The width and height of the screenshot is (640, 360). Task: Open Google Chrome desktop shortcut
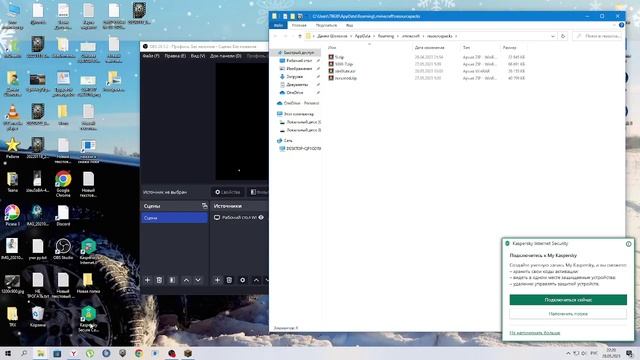[x=63, y=184]
